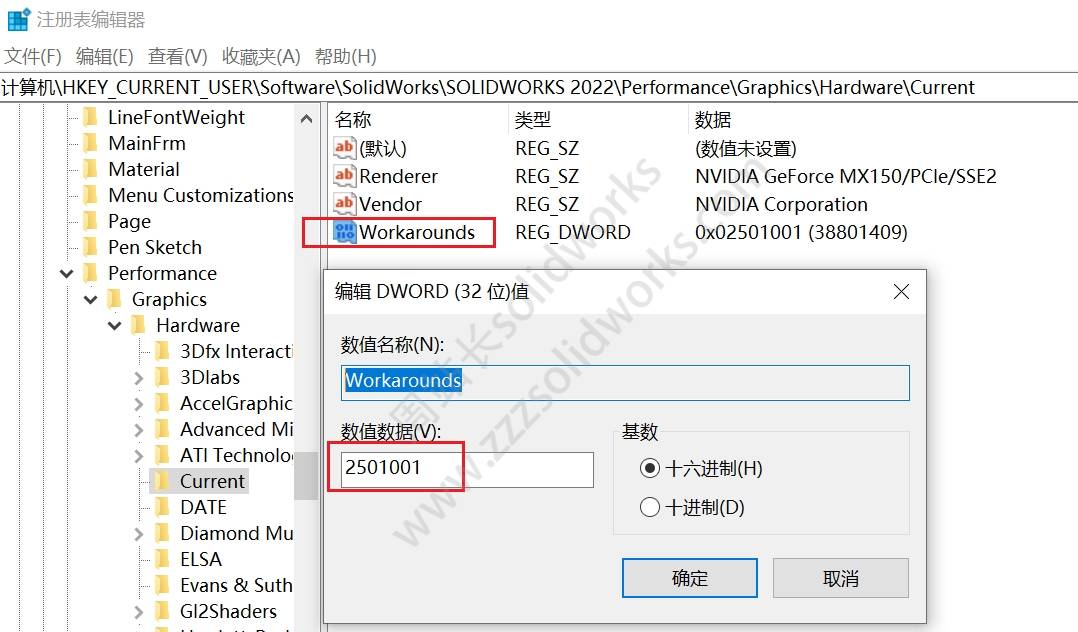Click the 取消 Cancel button
The height and width of the screenshot is (632, 1078).
click(840, 578)
